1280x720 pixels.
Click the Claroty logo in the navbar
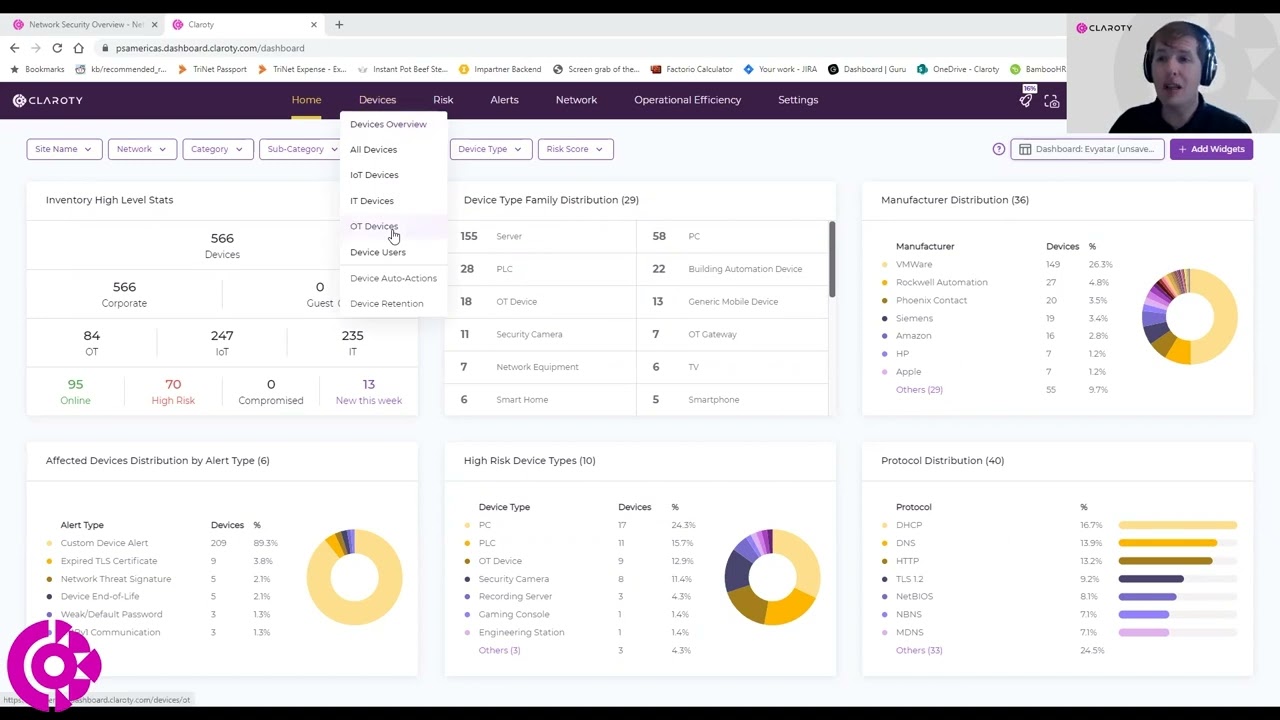(48, 100)
